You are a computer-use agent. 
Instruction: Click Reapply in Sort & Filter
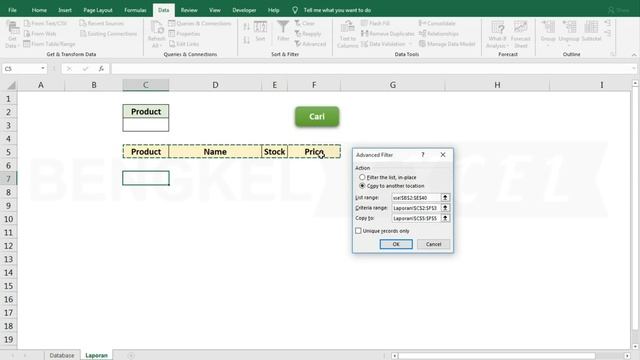[x=308, y=33]
